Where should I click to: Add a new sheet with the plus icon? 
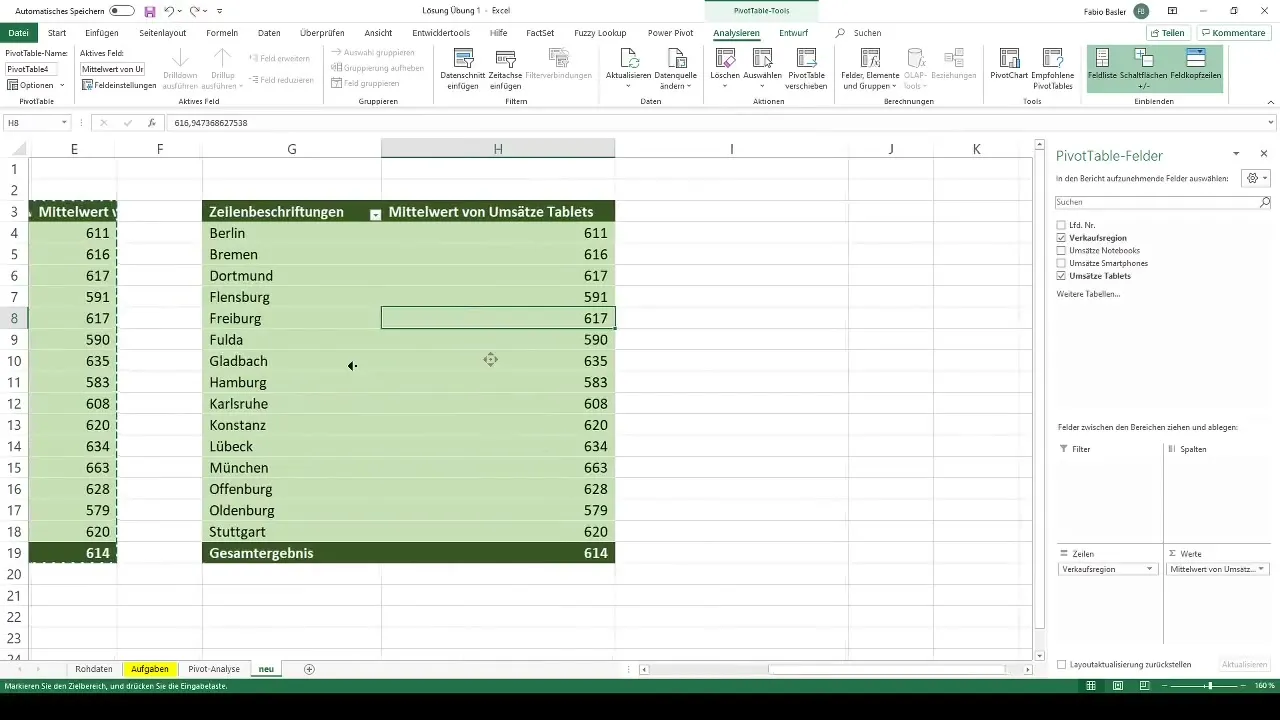(x=309, y=669)
